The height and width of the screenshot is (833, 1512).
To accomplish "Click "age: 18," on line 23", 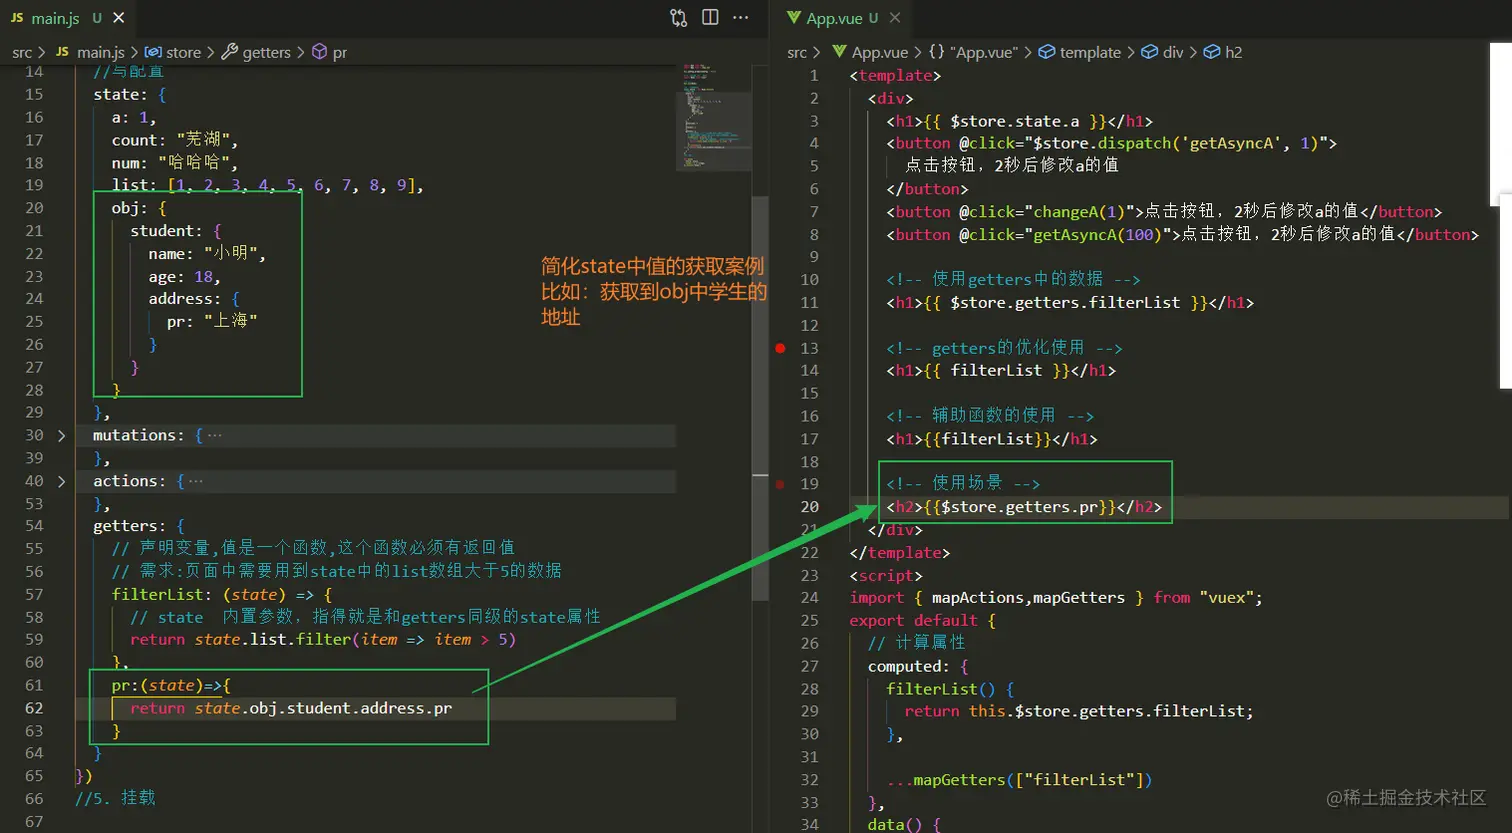I will [x=184, y=276].
